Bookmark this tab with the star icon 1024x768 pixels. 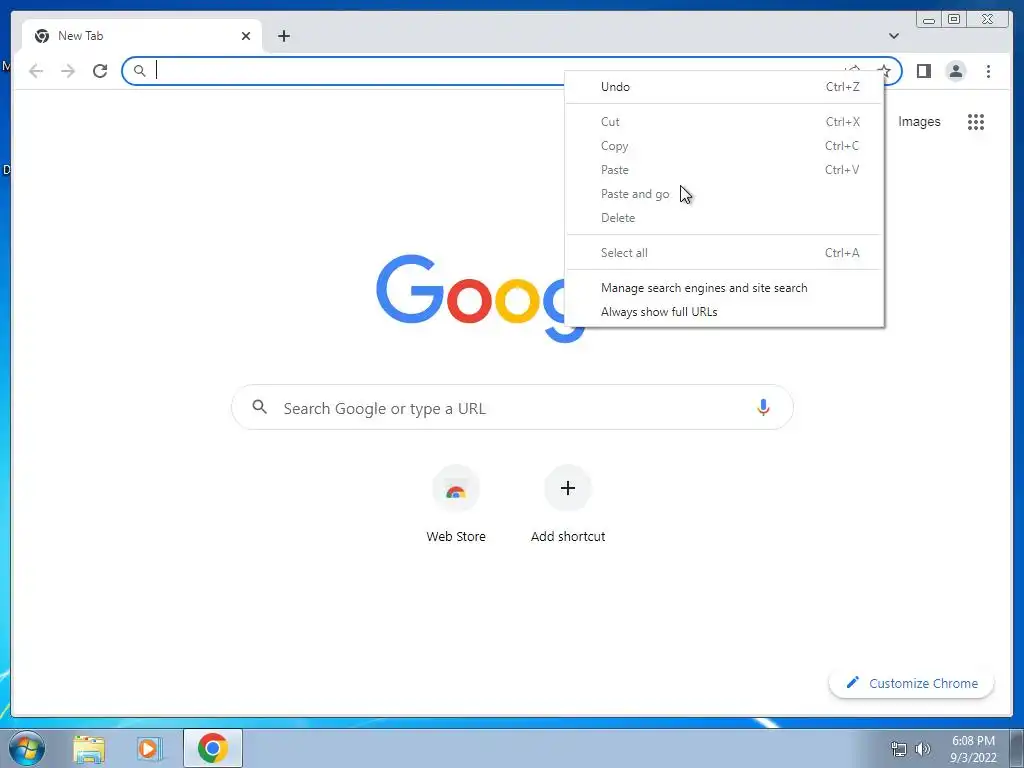(x=884, y=71)
